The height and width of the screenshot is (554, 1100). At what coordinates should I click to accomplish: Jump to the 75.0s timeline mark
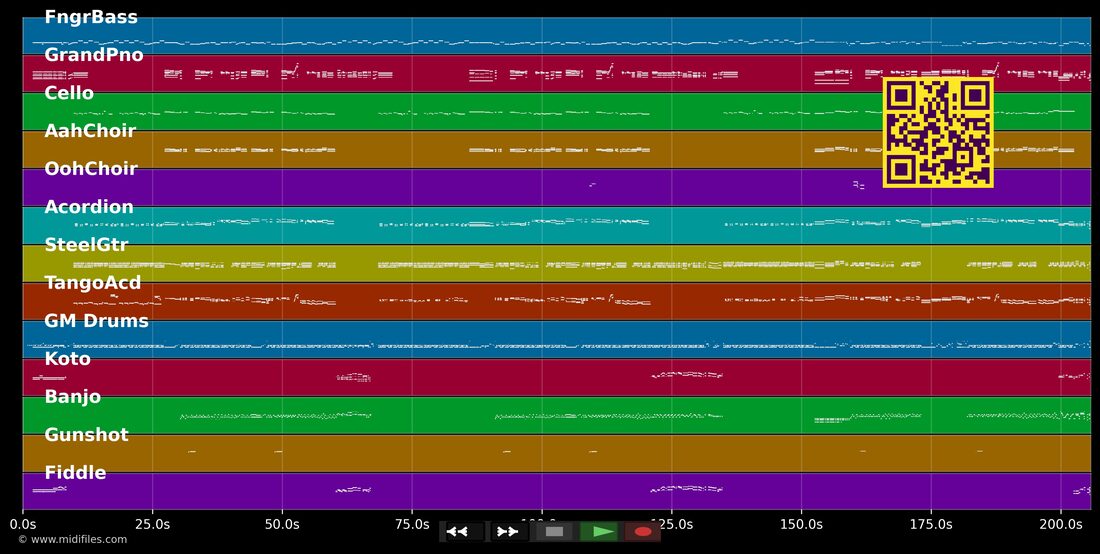click(412, 524)
